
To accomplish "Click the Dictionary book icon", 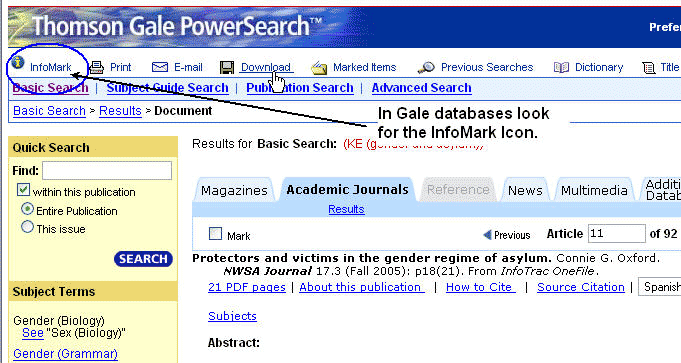I will 561,67.
